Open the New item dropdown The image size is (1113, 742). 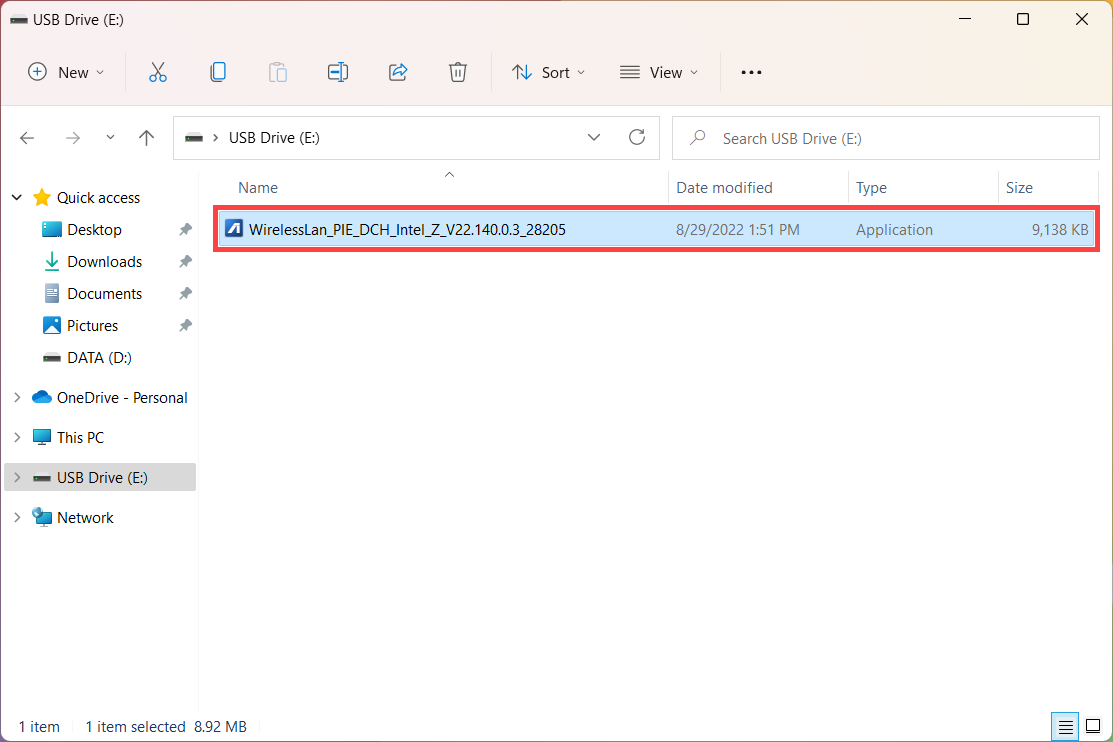tap(66, 72)
